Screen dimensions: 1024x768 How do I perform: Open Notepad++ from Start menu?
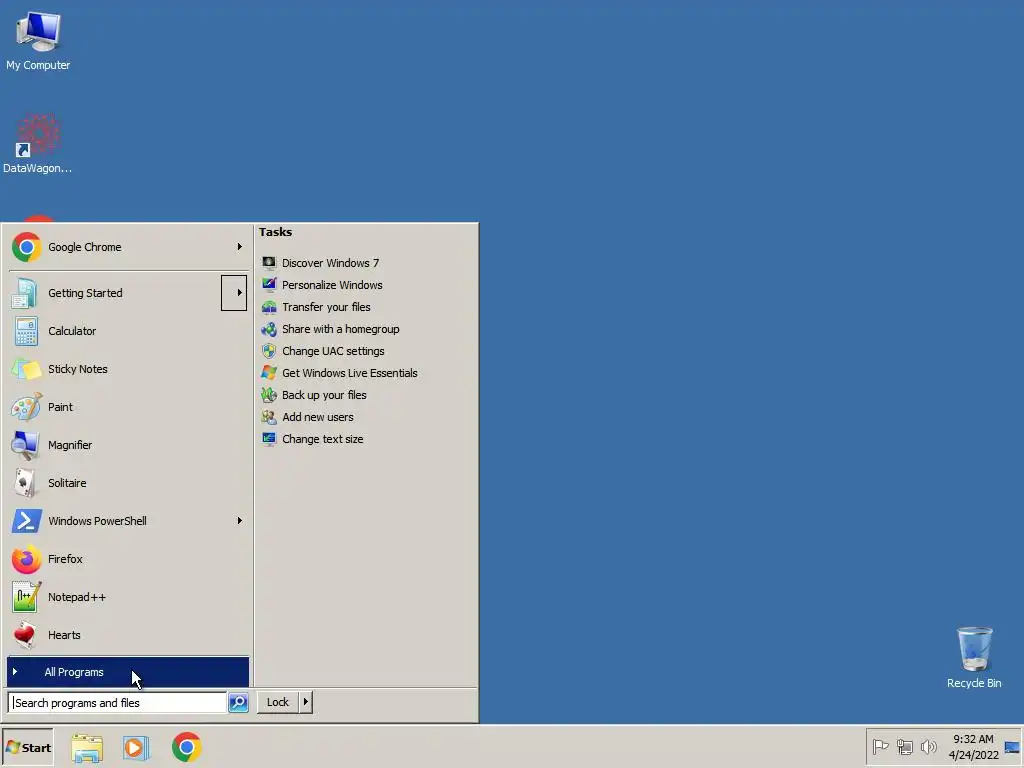pyautogui.click(x=127, y=597)
